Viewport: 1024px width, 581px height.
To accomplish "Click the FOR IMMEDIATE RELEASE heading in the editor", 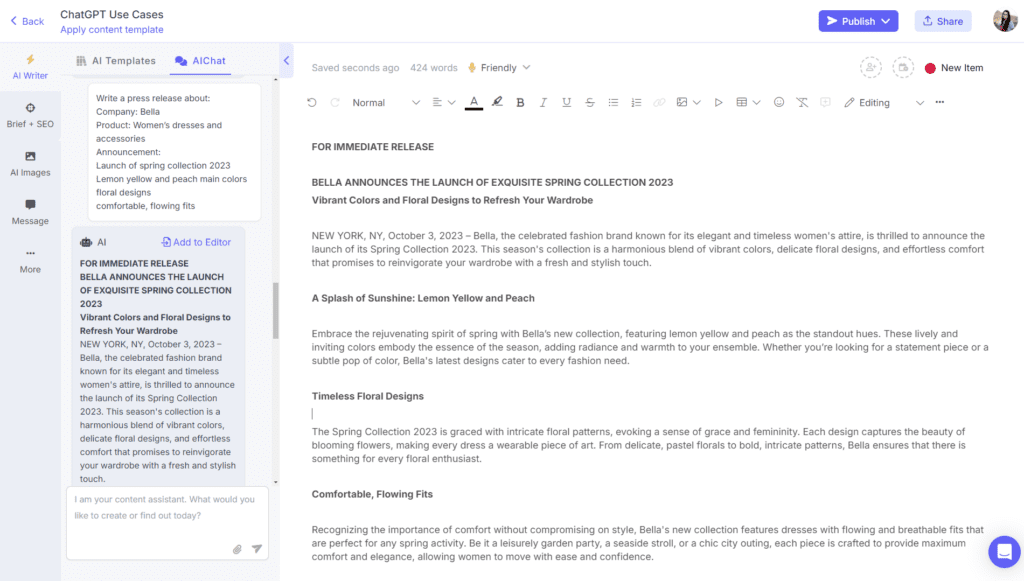I will pos(372,147).
